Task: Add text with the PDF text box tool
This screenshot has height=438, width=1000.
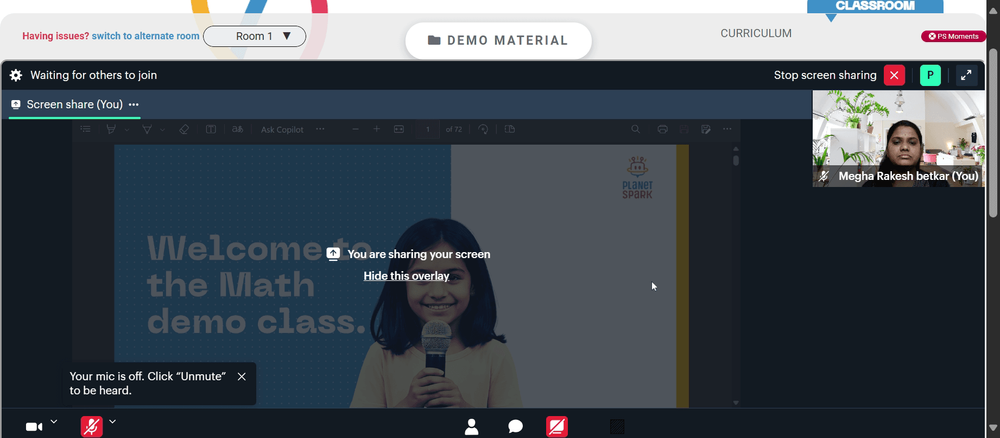Action: coord(210,129)
